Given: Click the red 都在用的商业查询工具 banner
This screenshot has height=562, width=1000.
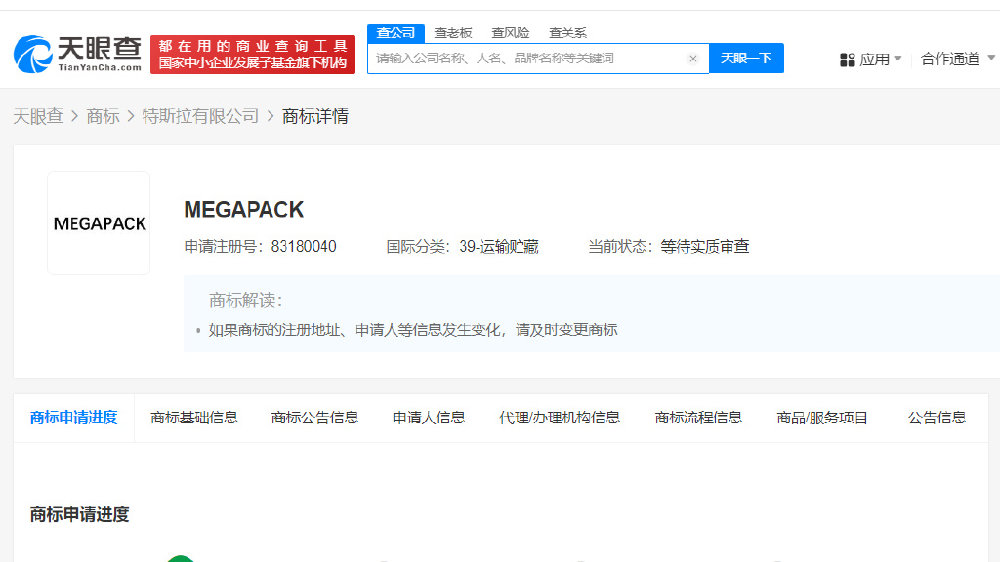Looking at the screenshot, I should (x=253, y=54).
